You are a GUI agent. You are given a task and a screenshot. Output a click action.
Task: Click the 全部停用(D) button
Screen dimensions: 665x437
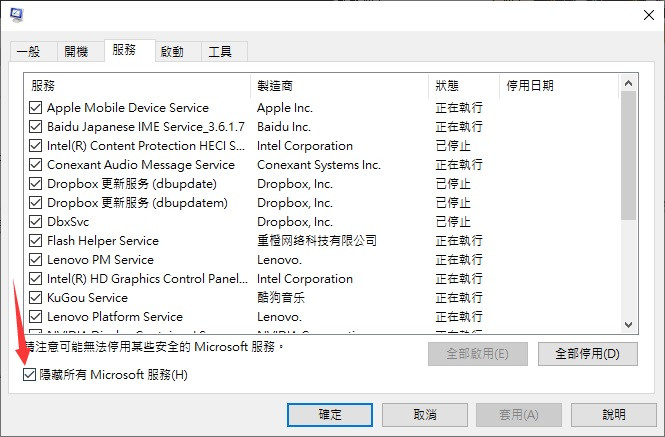coord(588,354)
